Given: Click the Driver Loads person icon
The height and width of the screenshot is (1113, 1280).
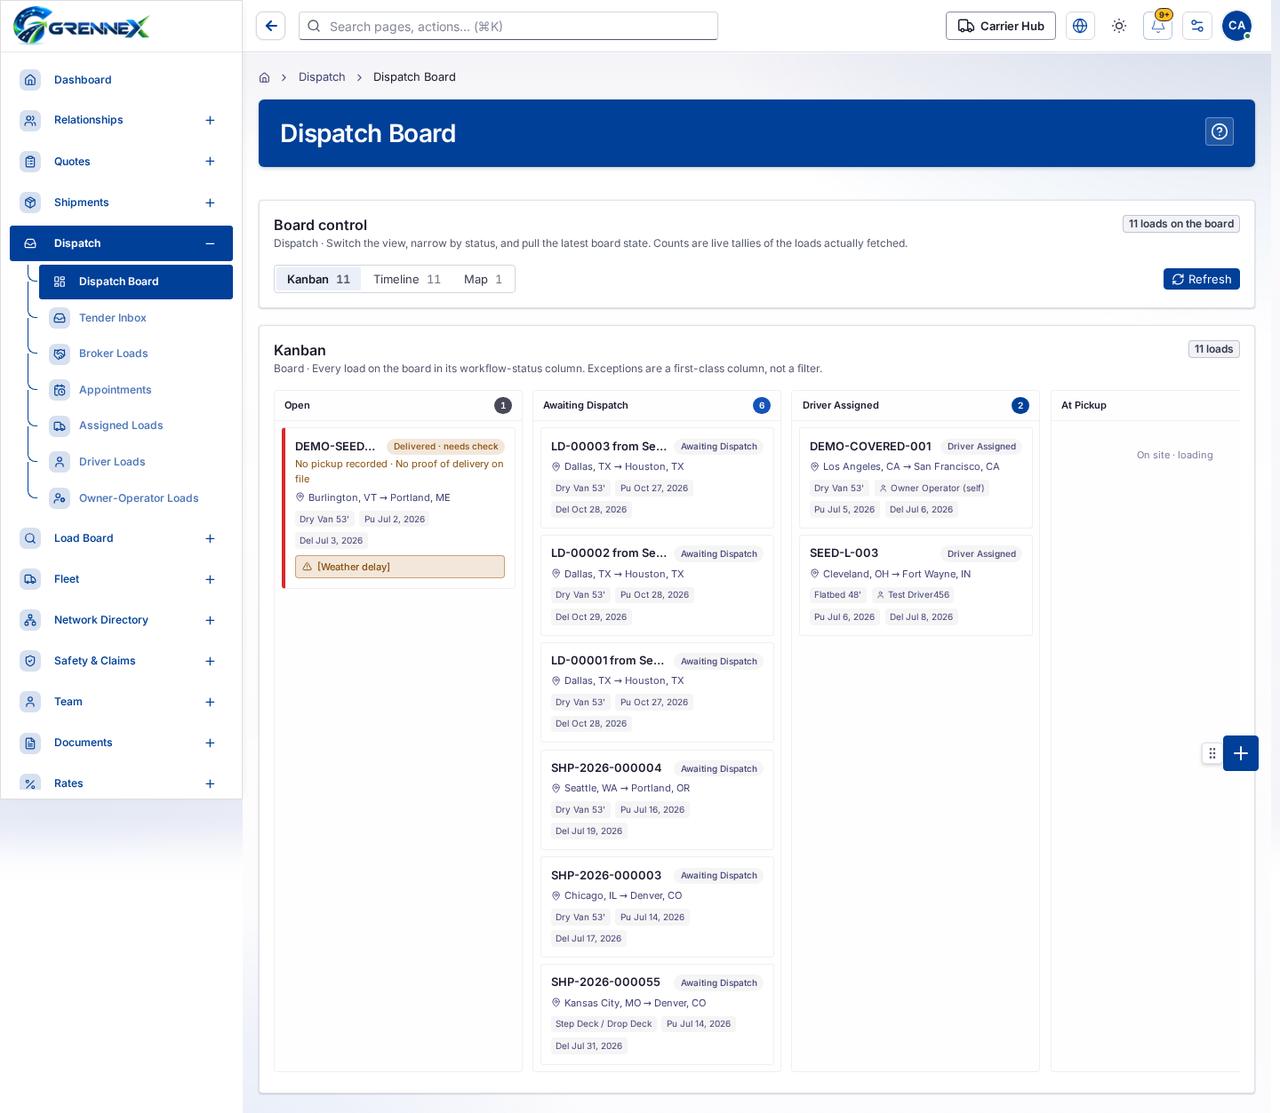Looking at the screenshot, I should click(60, 462).
